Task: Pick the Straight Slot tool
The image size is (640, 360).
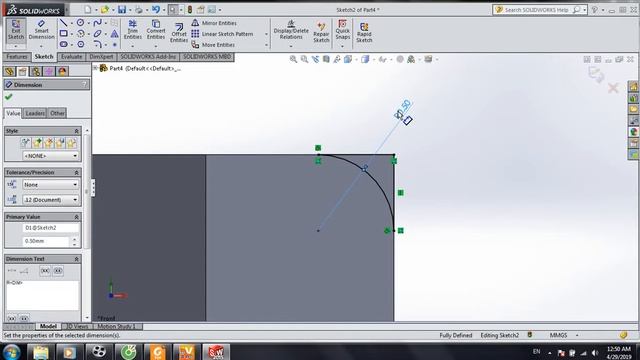Action: click(x=63, y=44)
